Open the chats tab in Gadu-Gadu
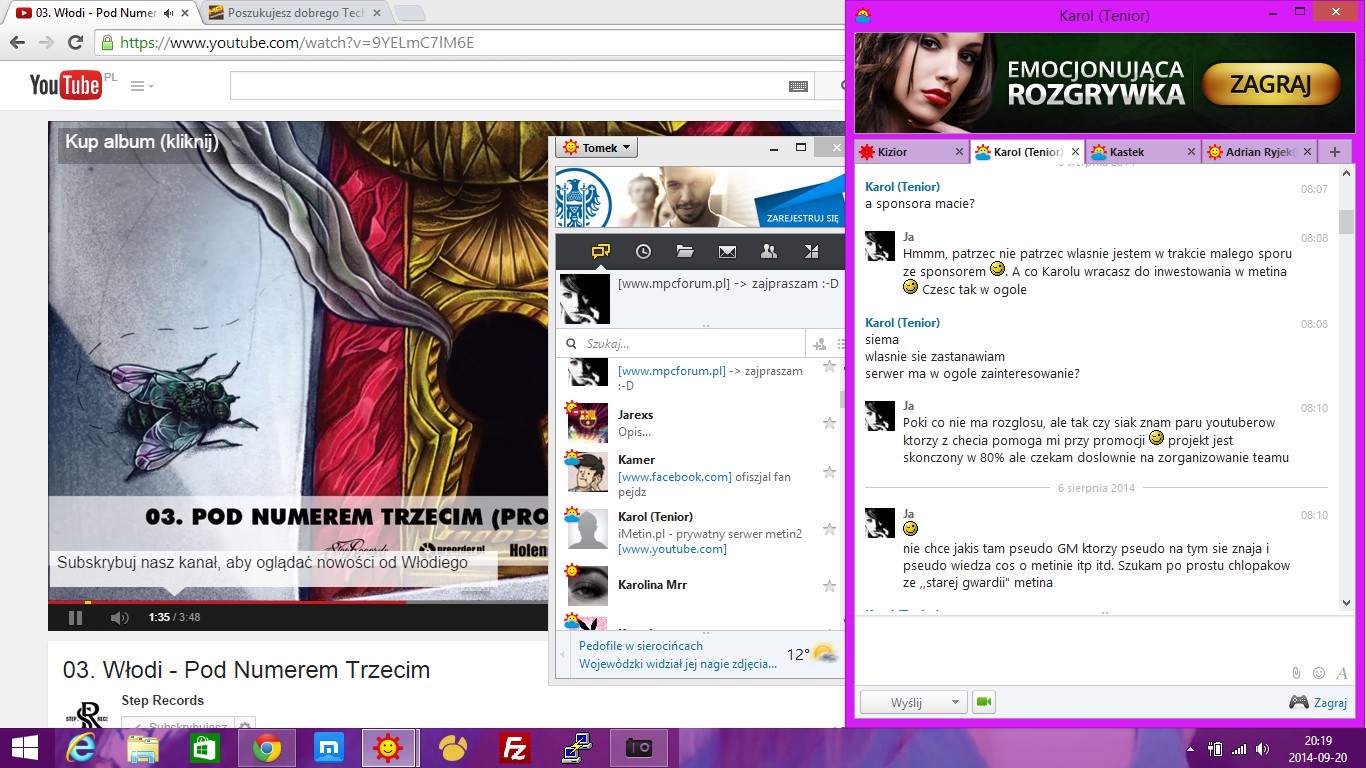The width and height of the screenshot is (1366, 768). 600,251
